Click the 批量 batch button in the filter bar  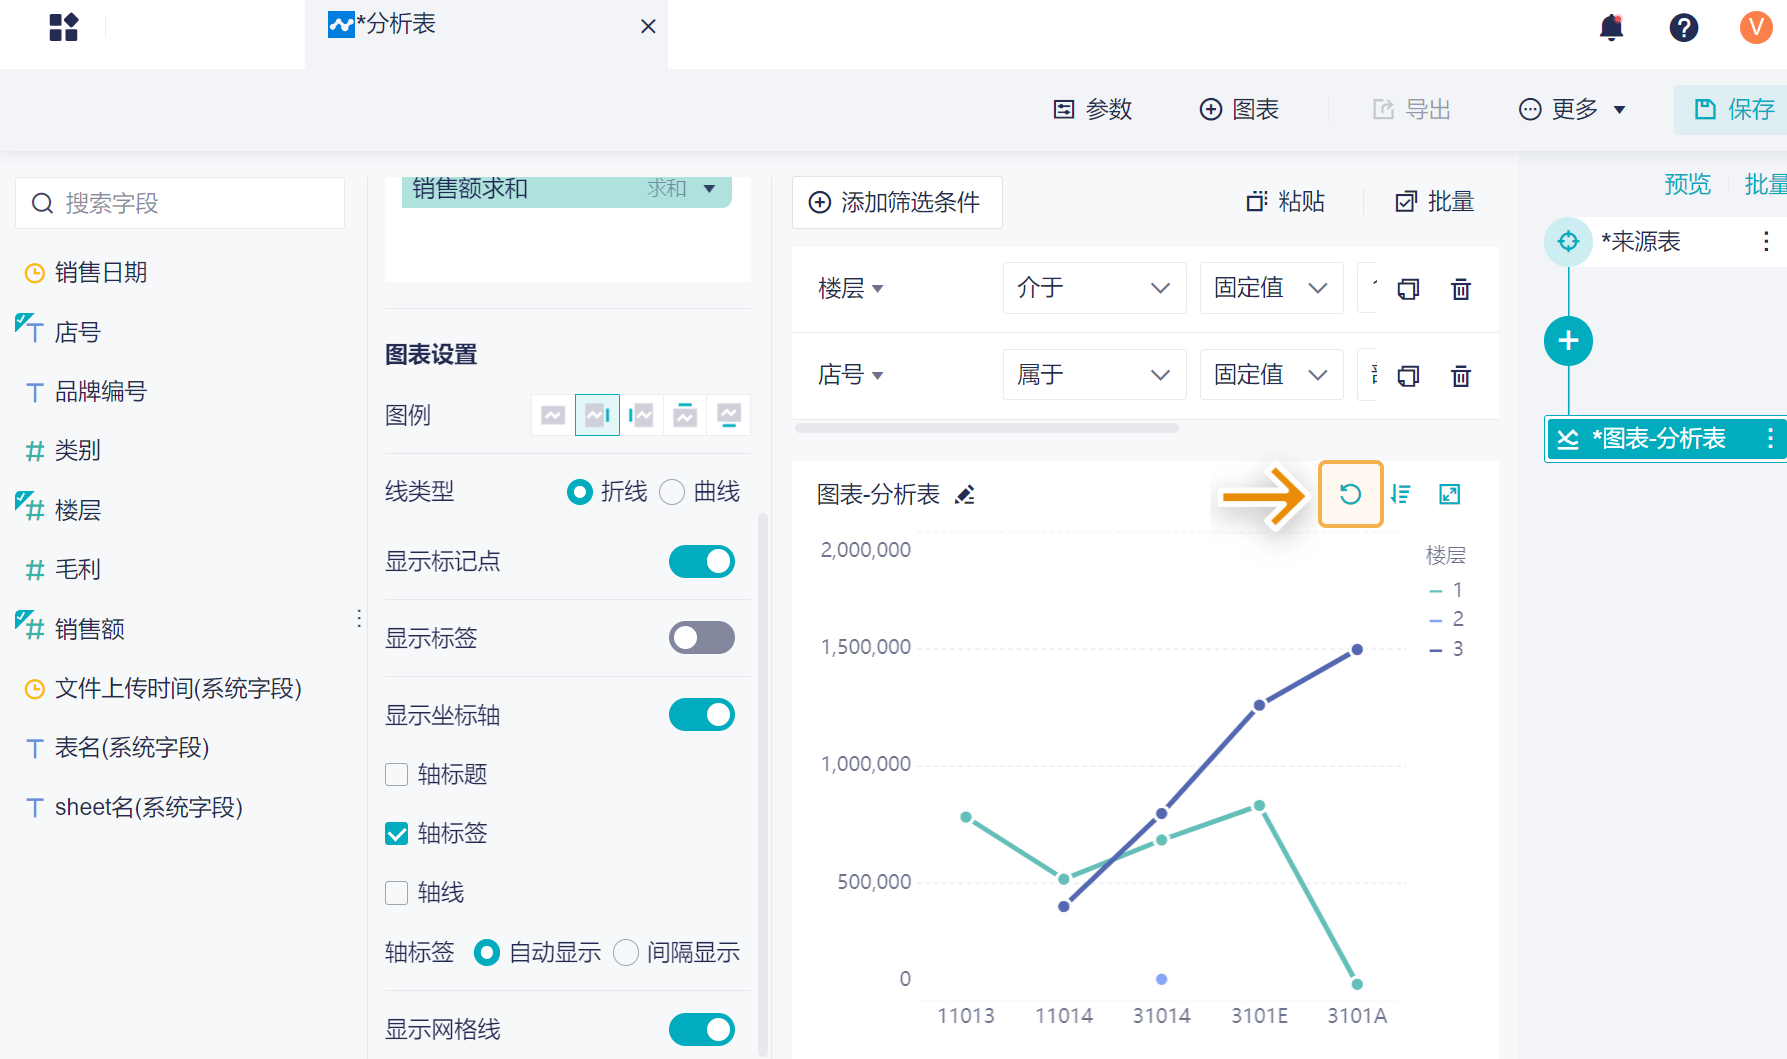point(1435,202)
